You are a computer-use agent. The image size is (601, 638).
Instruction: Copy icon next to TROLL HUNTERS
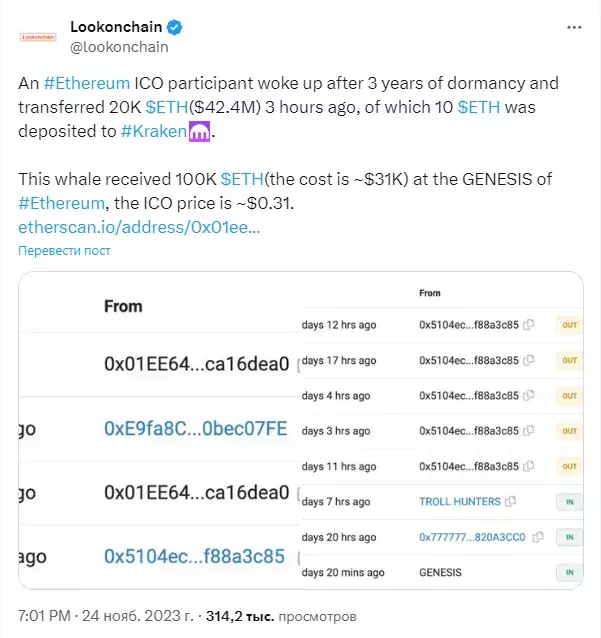[x=510, y=501]
